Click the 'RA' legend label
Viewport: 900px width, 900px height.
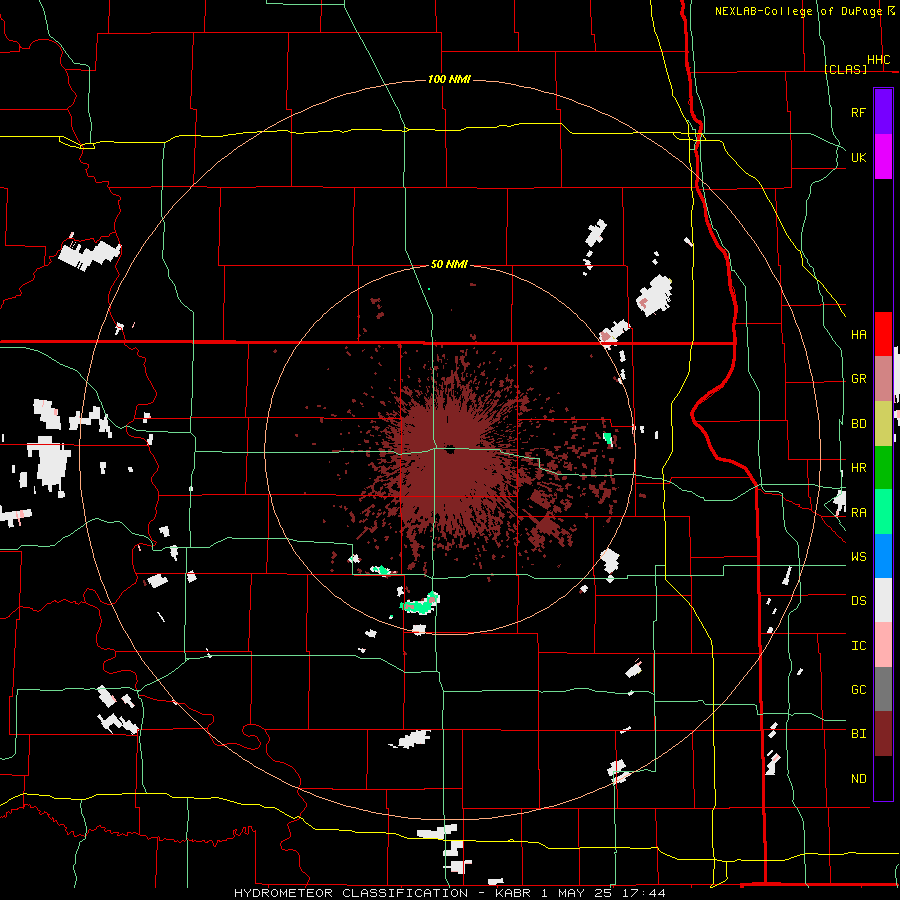click(858, 513)
